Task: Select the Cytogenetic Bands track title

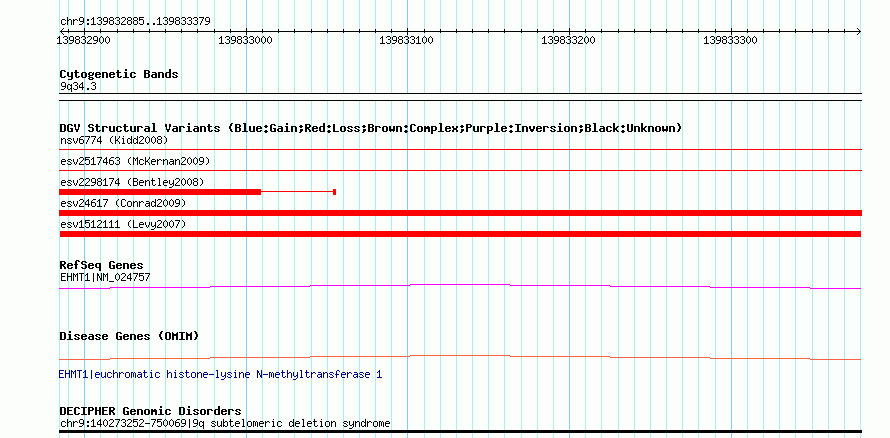Action: click(119, 74)
